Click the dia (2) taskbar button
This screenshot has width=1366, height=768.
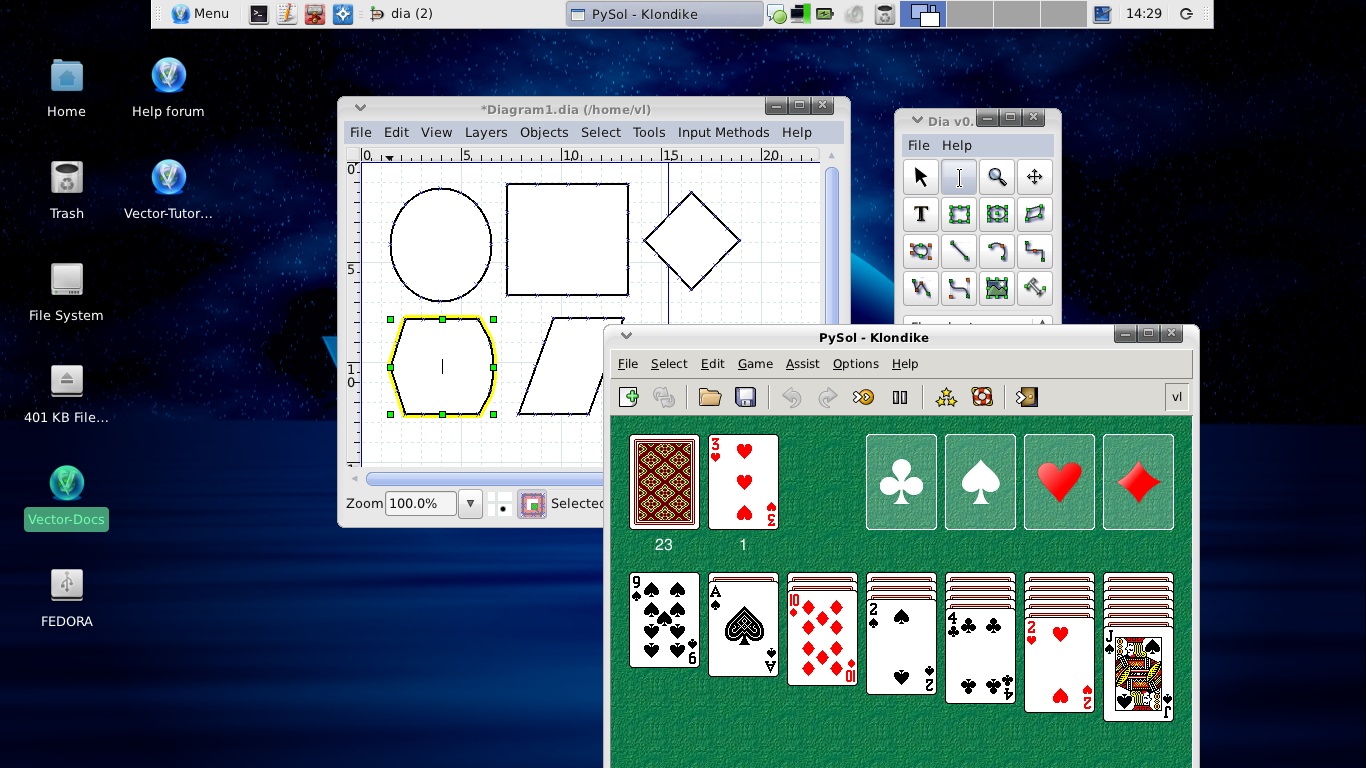[x=402, y=14]
